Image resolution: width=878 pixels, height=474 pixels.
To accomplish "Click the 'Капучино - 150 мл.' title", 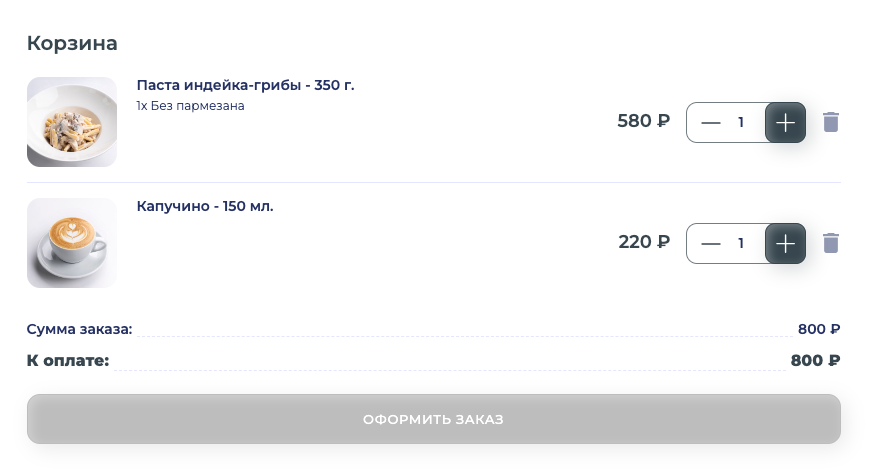I will click(205, 206).
